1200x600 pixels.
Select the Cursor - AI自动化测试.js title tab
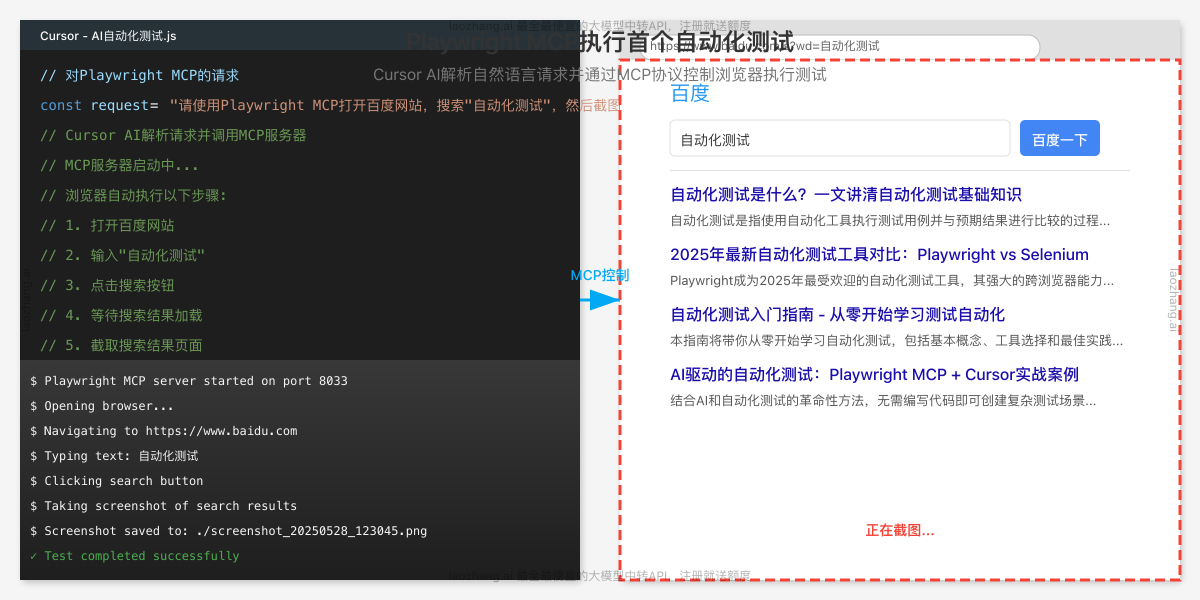pyautogui.click(x=108, y=36)
